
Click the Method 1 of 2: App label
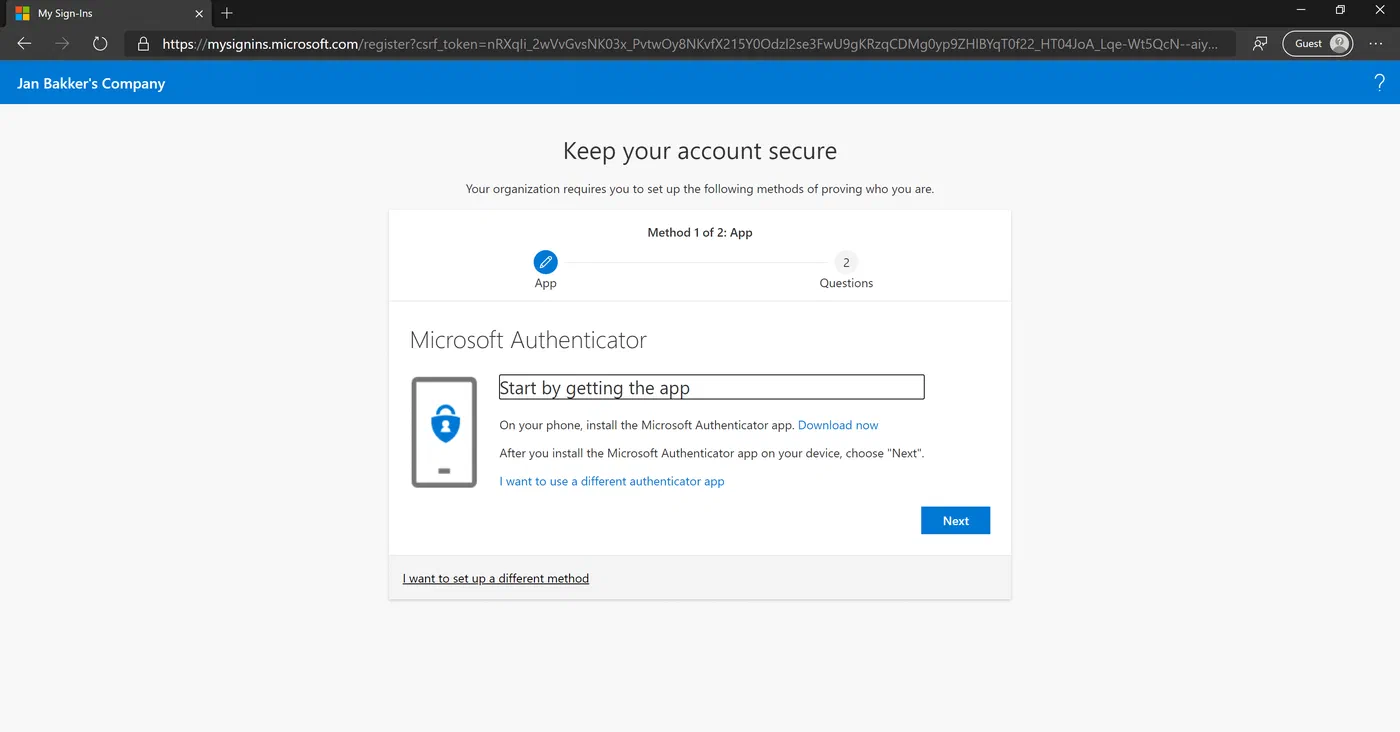pyautogui.click(x=700, y=232)
